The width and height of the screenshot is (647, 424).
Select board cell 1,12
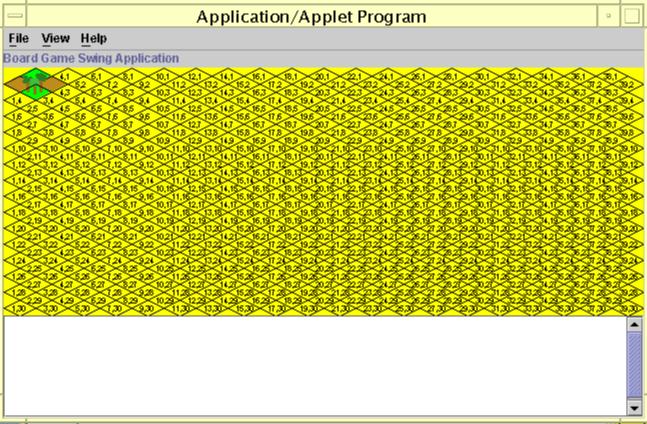pyautogui.click(x=19, y=164)
